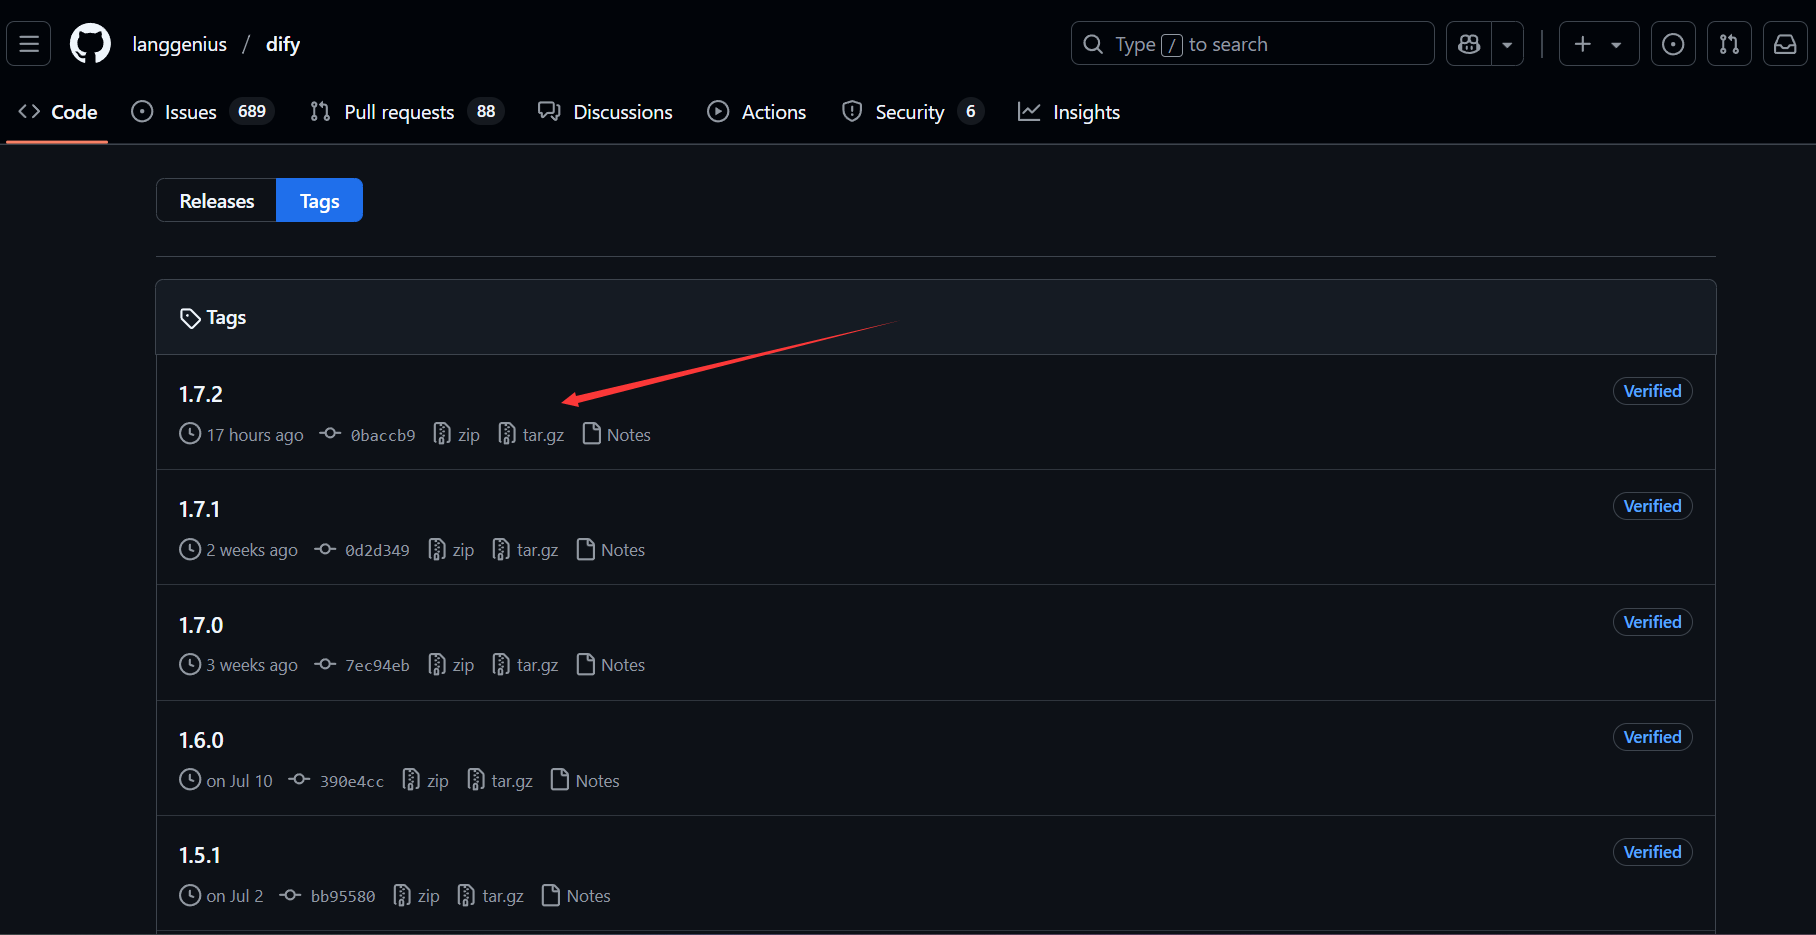View Notes for tag 1.5.1

[x=576, y=896]
